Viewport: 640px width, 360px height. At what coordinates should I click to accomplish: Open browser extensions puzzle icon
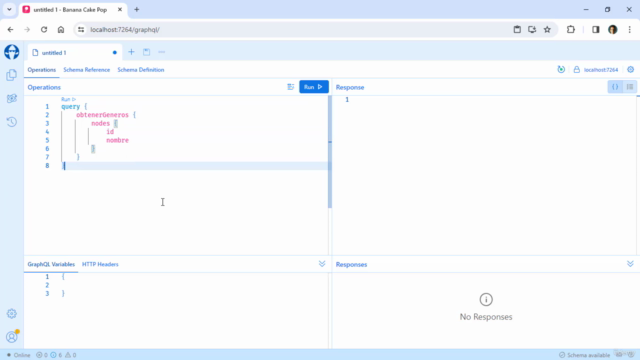click(571, 29)
